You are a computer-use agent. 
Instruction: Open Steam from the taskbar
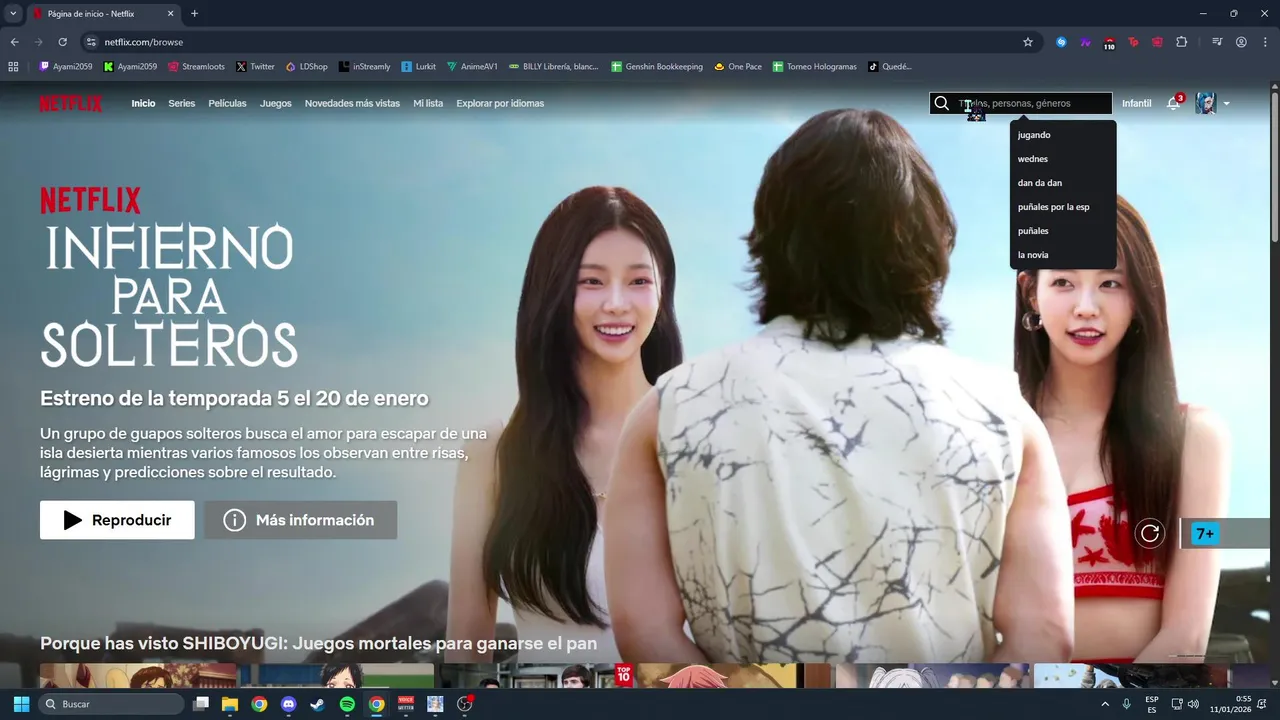pos(317,704)
